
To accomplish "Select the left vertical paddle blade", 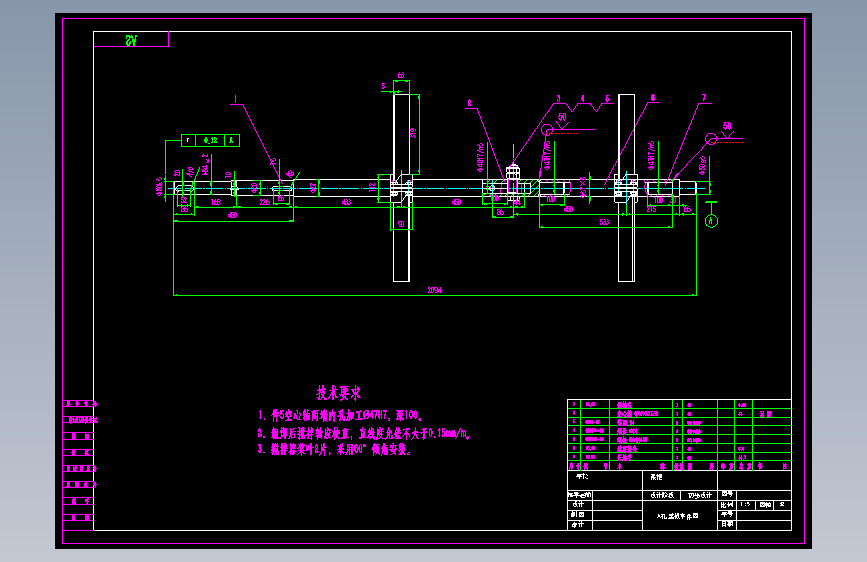I will (x=401, y=188).
